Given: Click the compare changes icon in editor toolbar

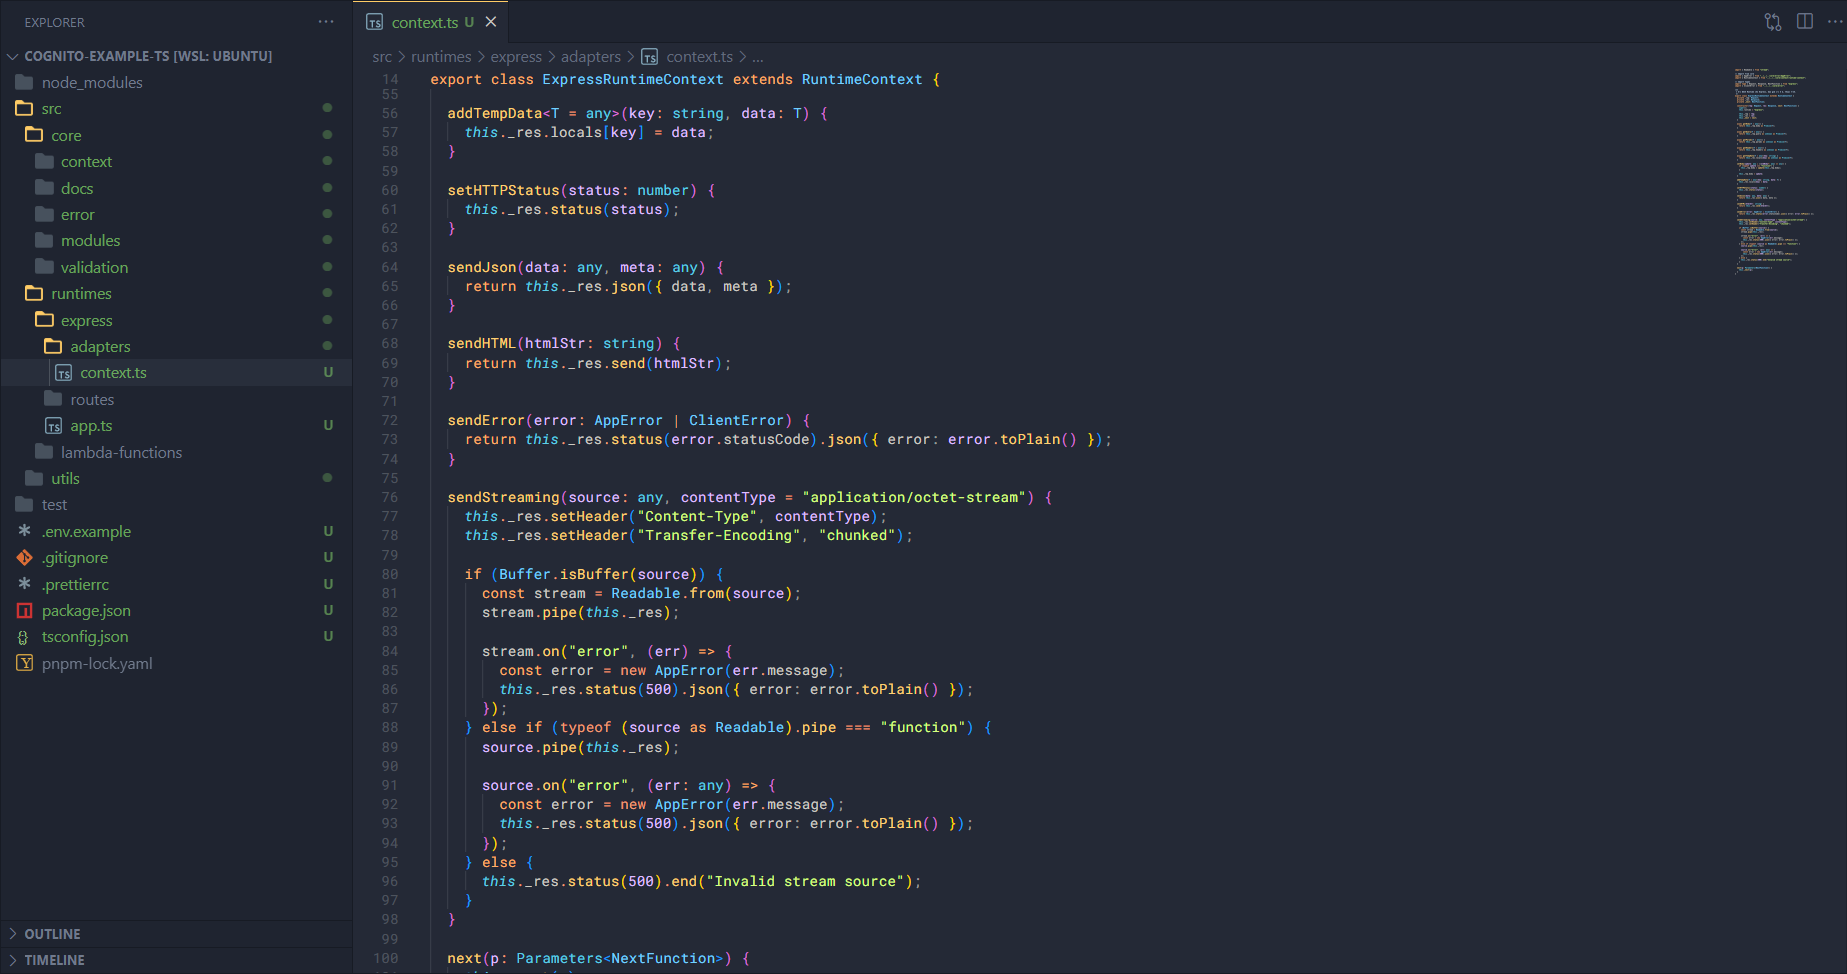Looking at the screenshot, I should (1773, 22).
